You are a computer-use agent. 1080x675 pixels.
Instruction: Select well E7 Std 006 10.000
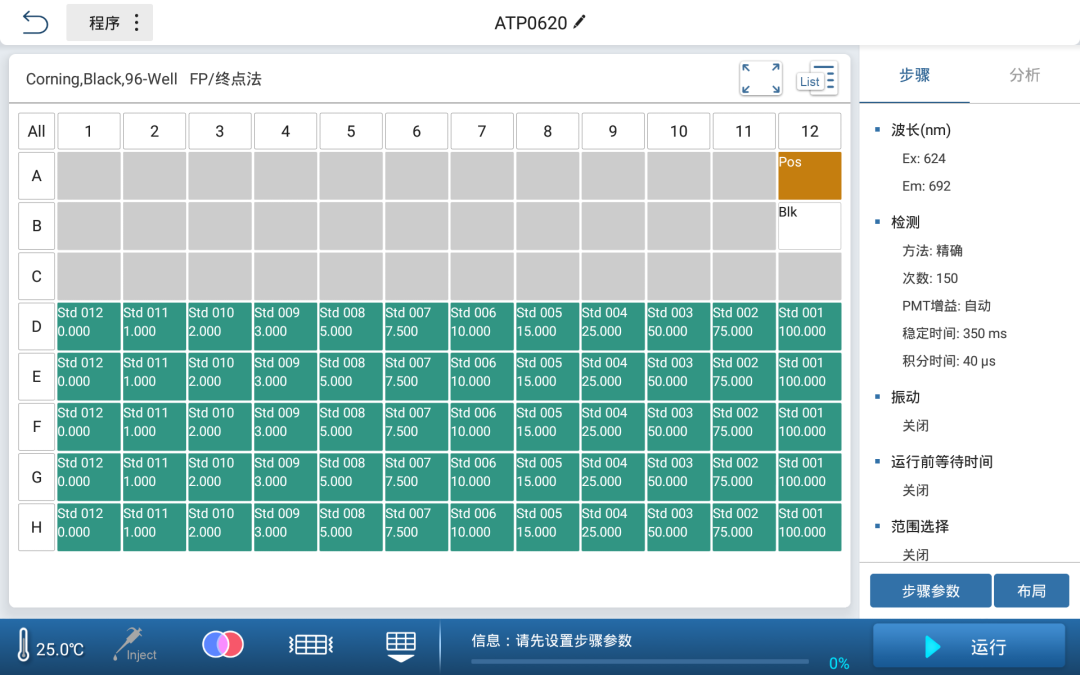point(482,377)
